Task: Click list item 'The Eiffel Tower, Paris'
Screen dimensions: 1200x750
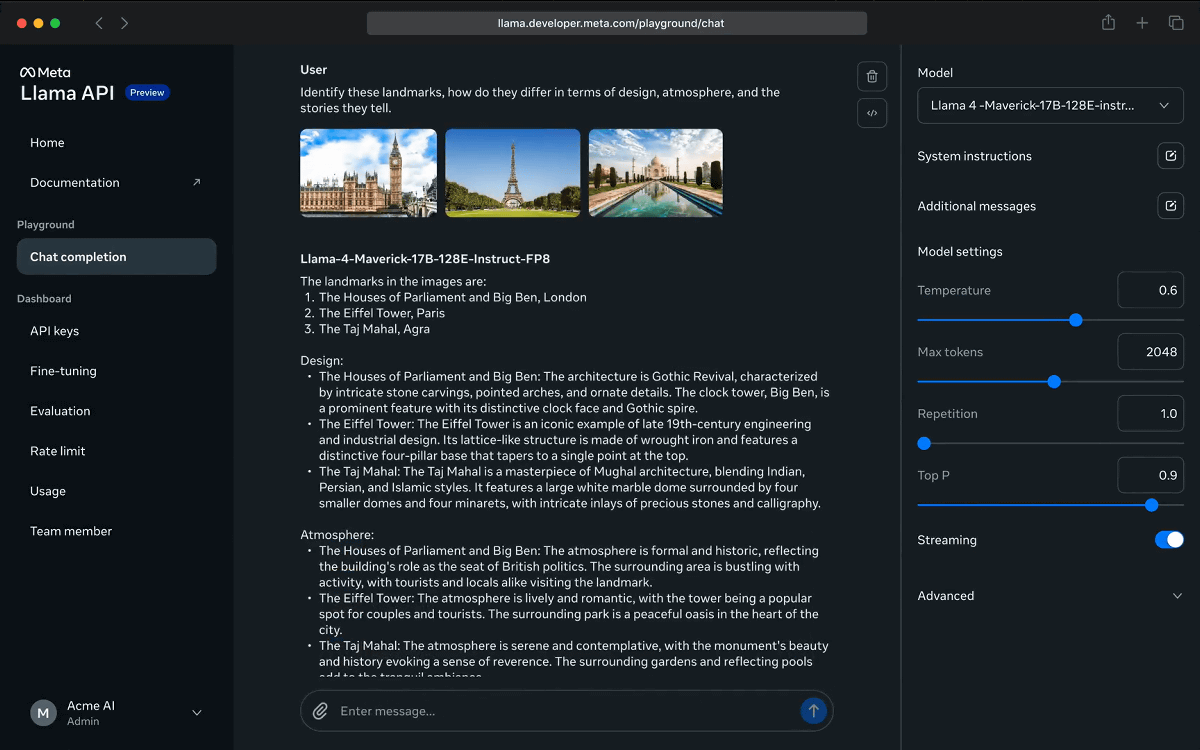Action: (x=382, y=313)
